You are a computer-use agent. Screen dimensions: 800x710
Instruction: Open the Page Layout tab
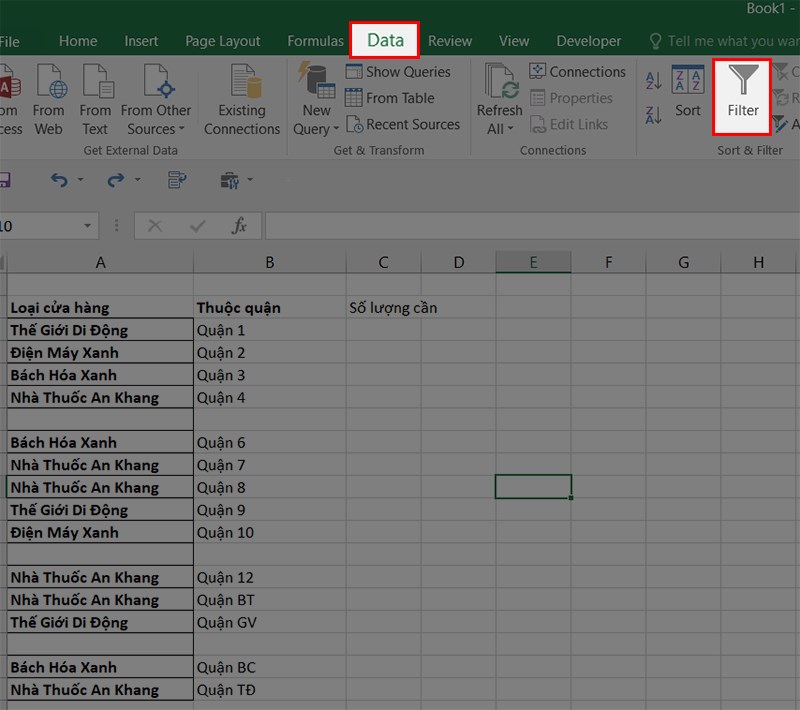222,41
